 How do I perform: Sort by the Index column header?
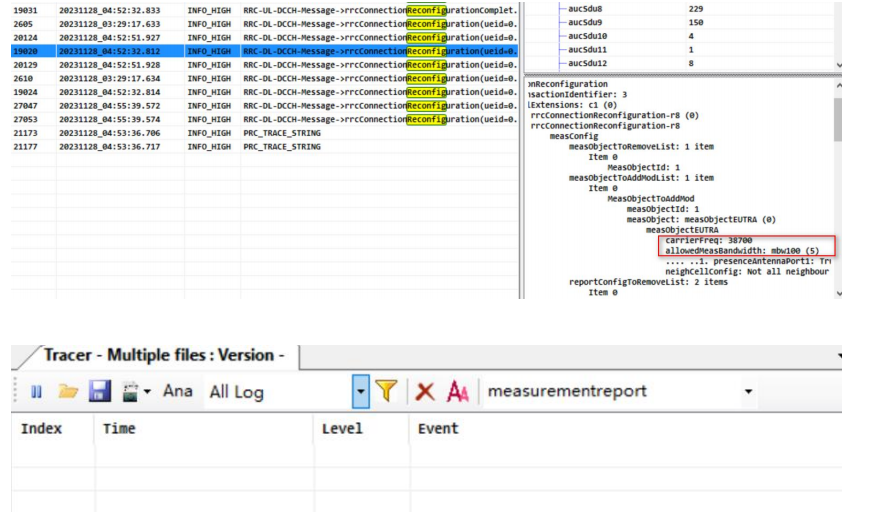[x=41, y=429]
